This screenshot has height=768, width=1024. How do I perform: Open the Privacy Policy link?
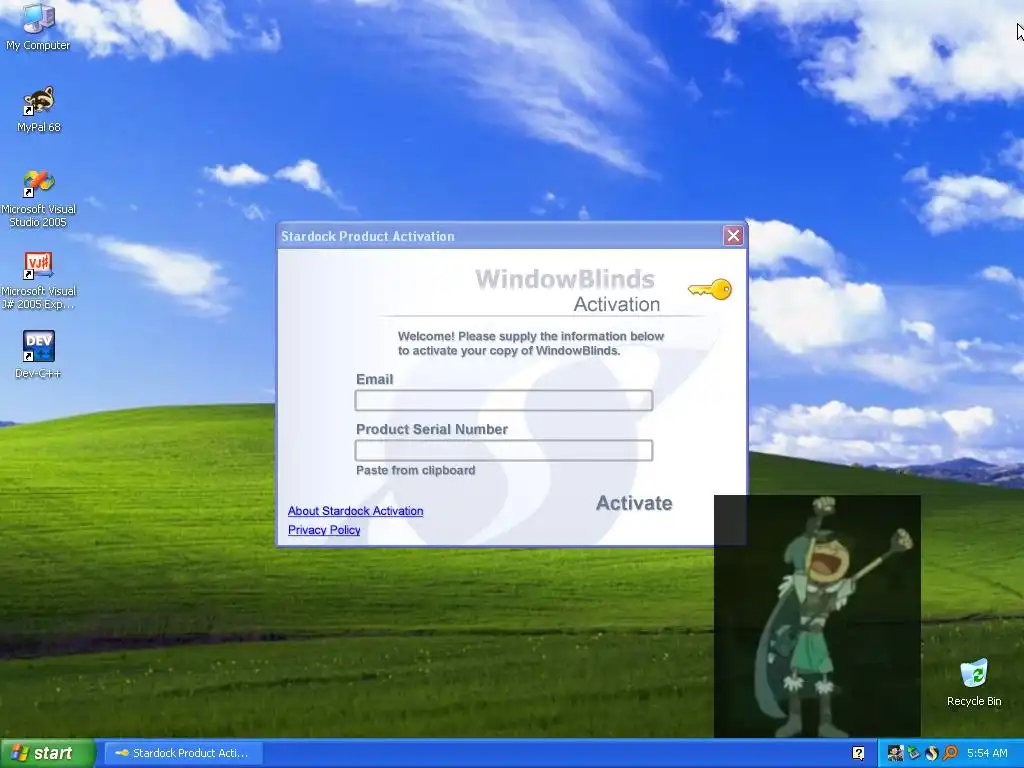[x=324, y=530]
